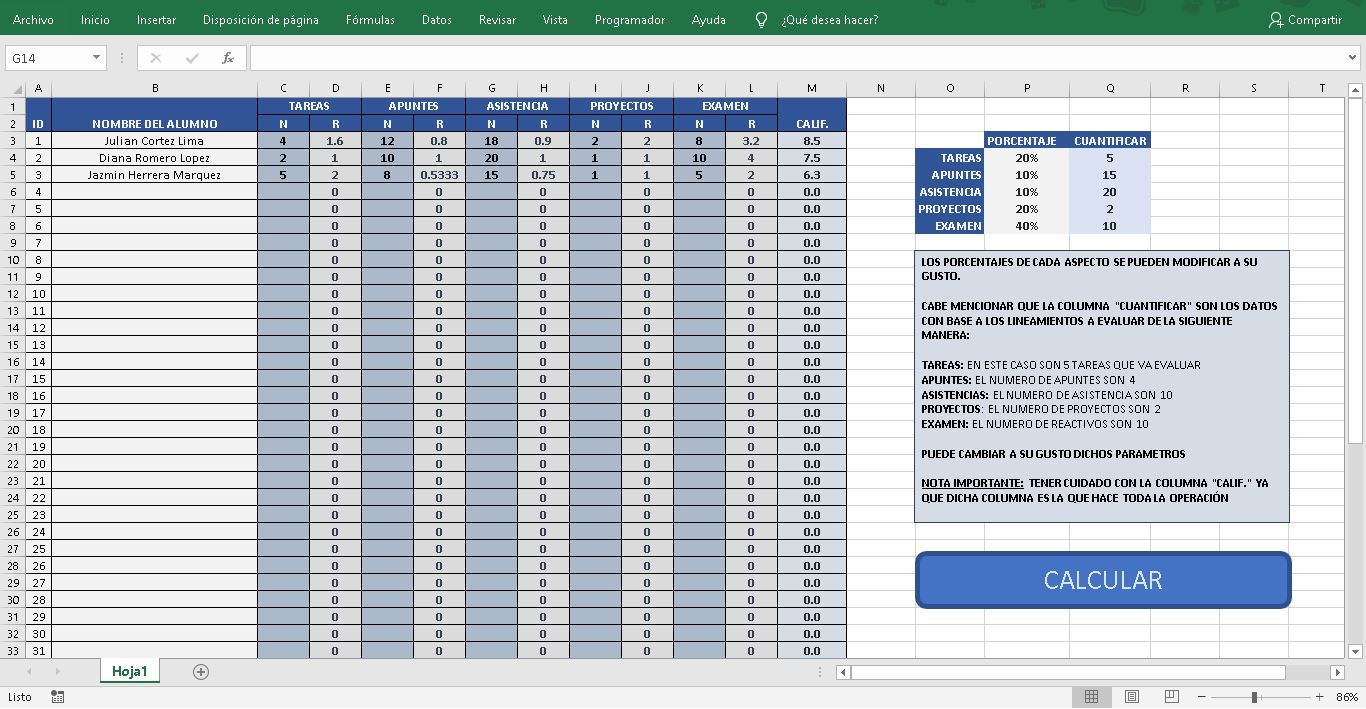Screen dimensions: 1366x709
Task: Click the 86% zoom level
Action: (1347, 697)
